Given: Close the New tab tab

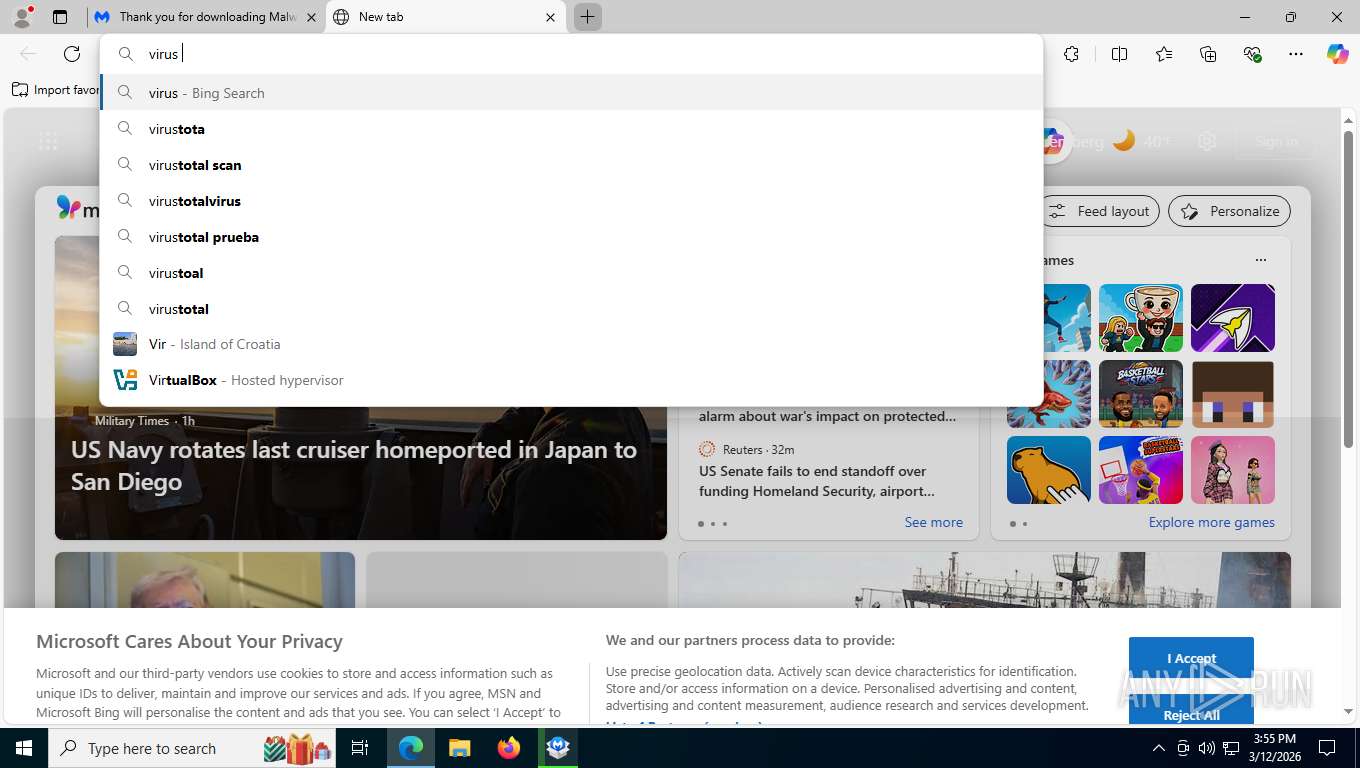Looking at the screenshot, I should (x=550, y=17).
